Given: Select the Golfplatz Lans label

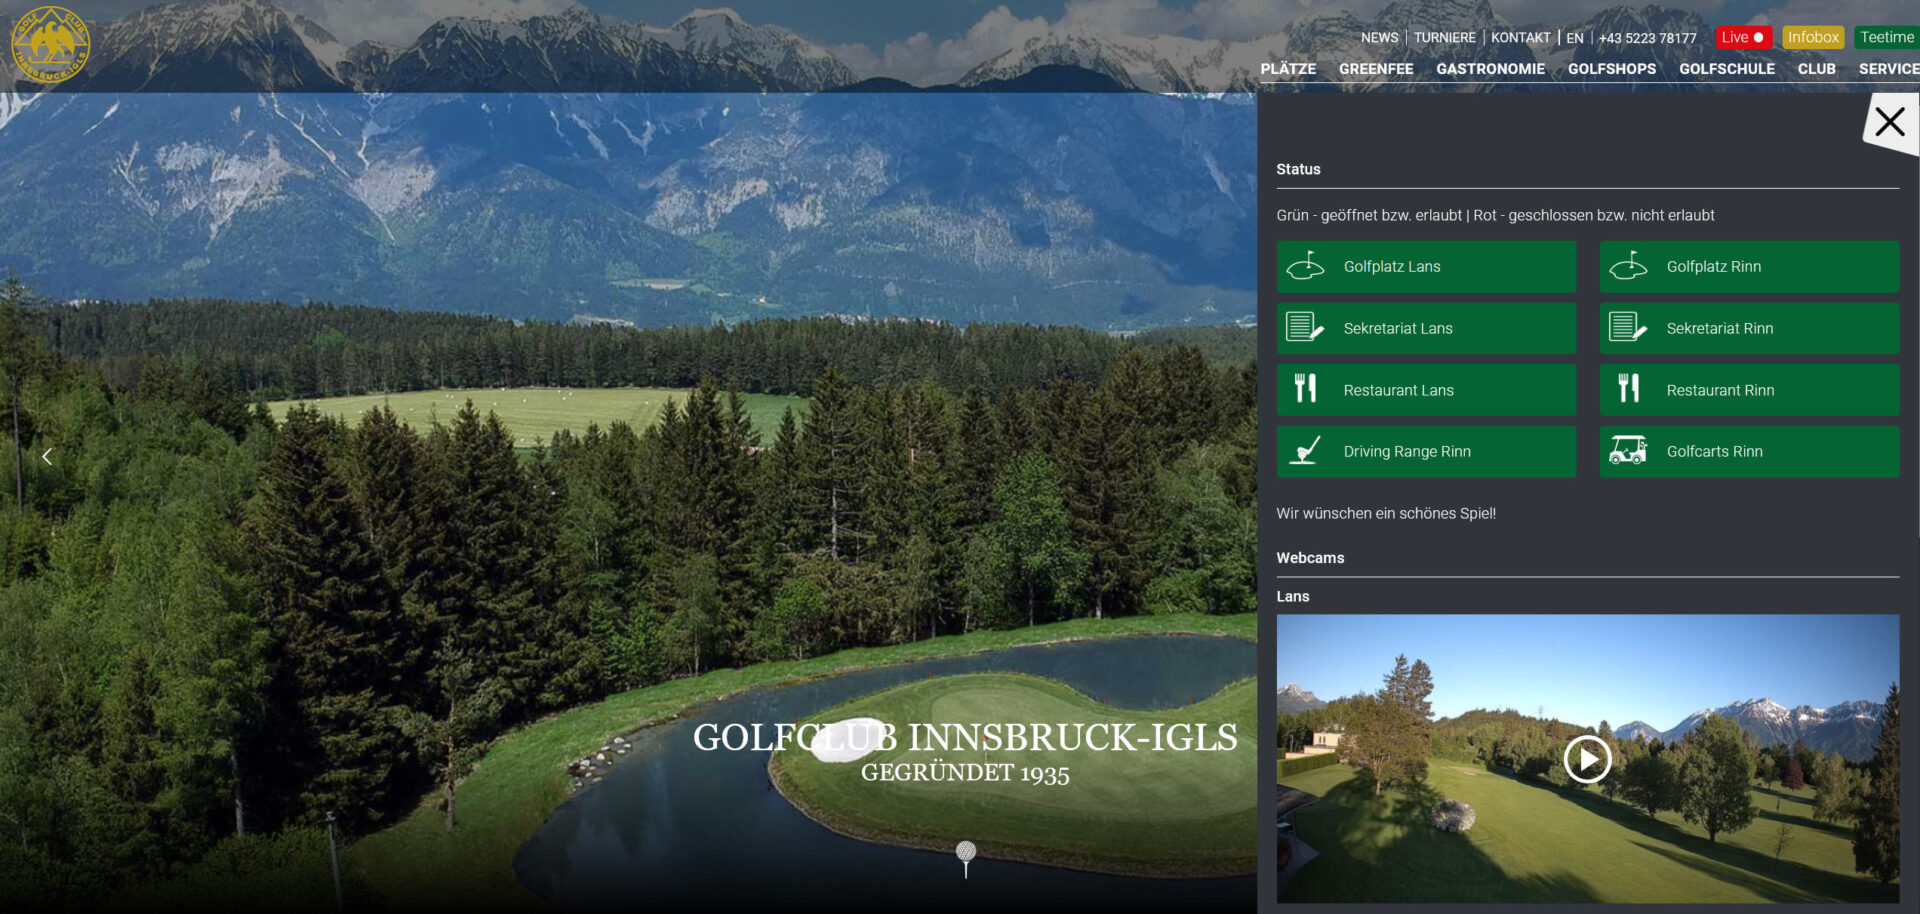Looking at the screenshot, I should [1392, 266].
